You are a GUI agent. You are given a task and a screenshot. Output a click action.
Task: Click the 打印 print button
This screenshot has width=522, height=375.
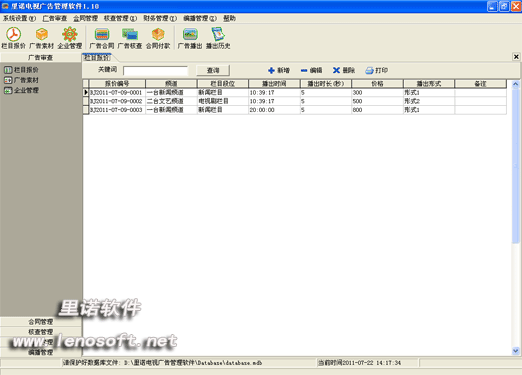coord(377,70)
